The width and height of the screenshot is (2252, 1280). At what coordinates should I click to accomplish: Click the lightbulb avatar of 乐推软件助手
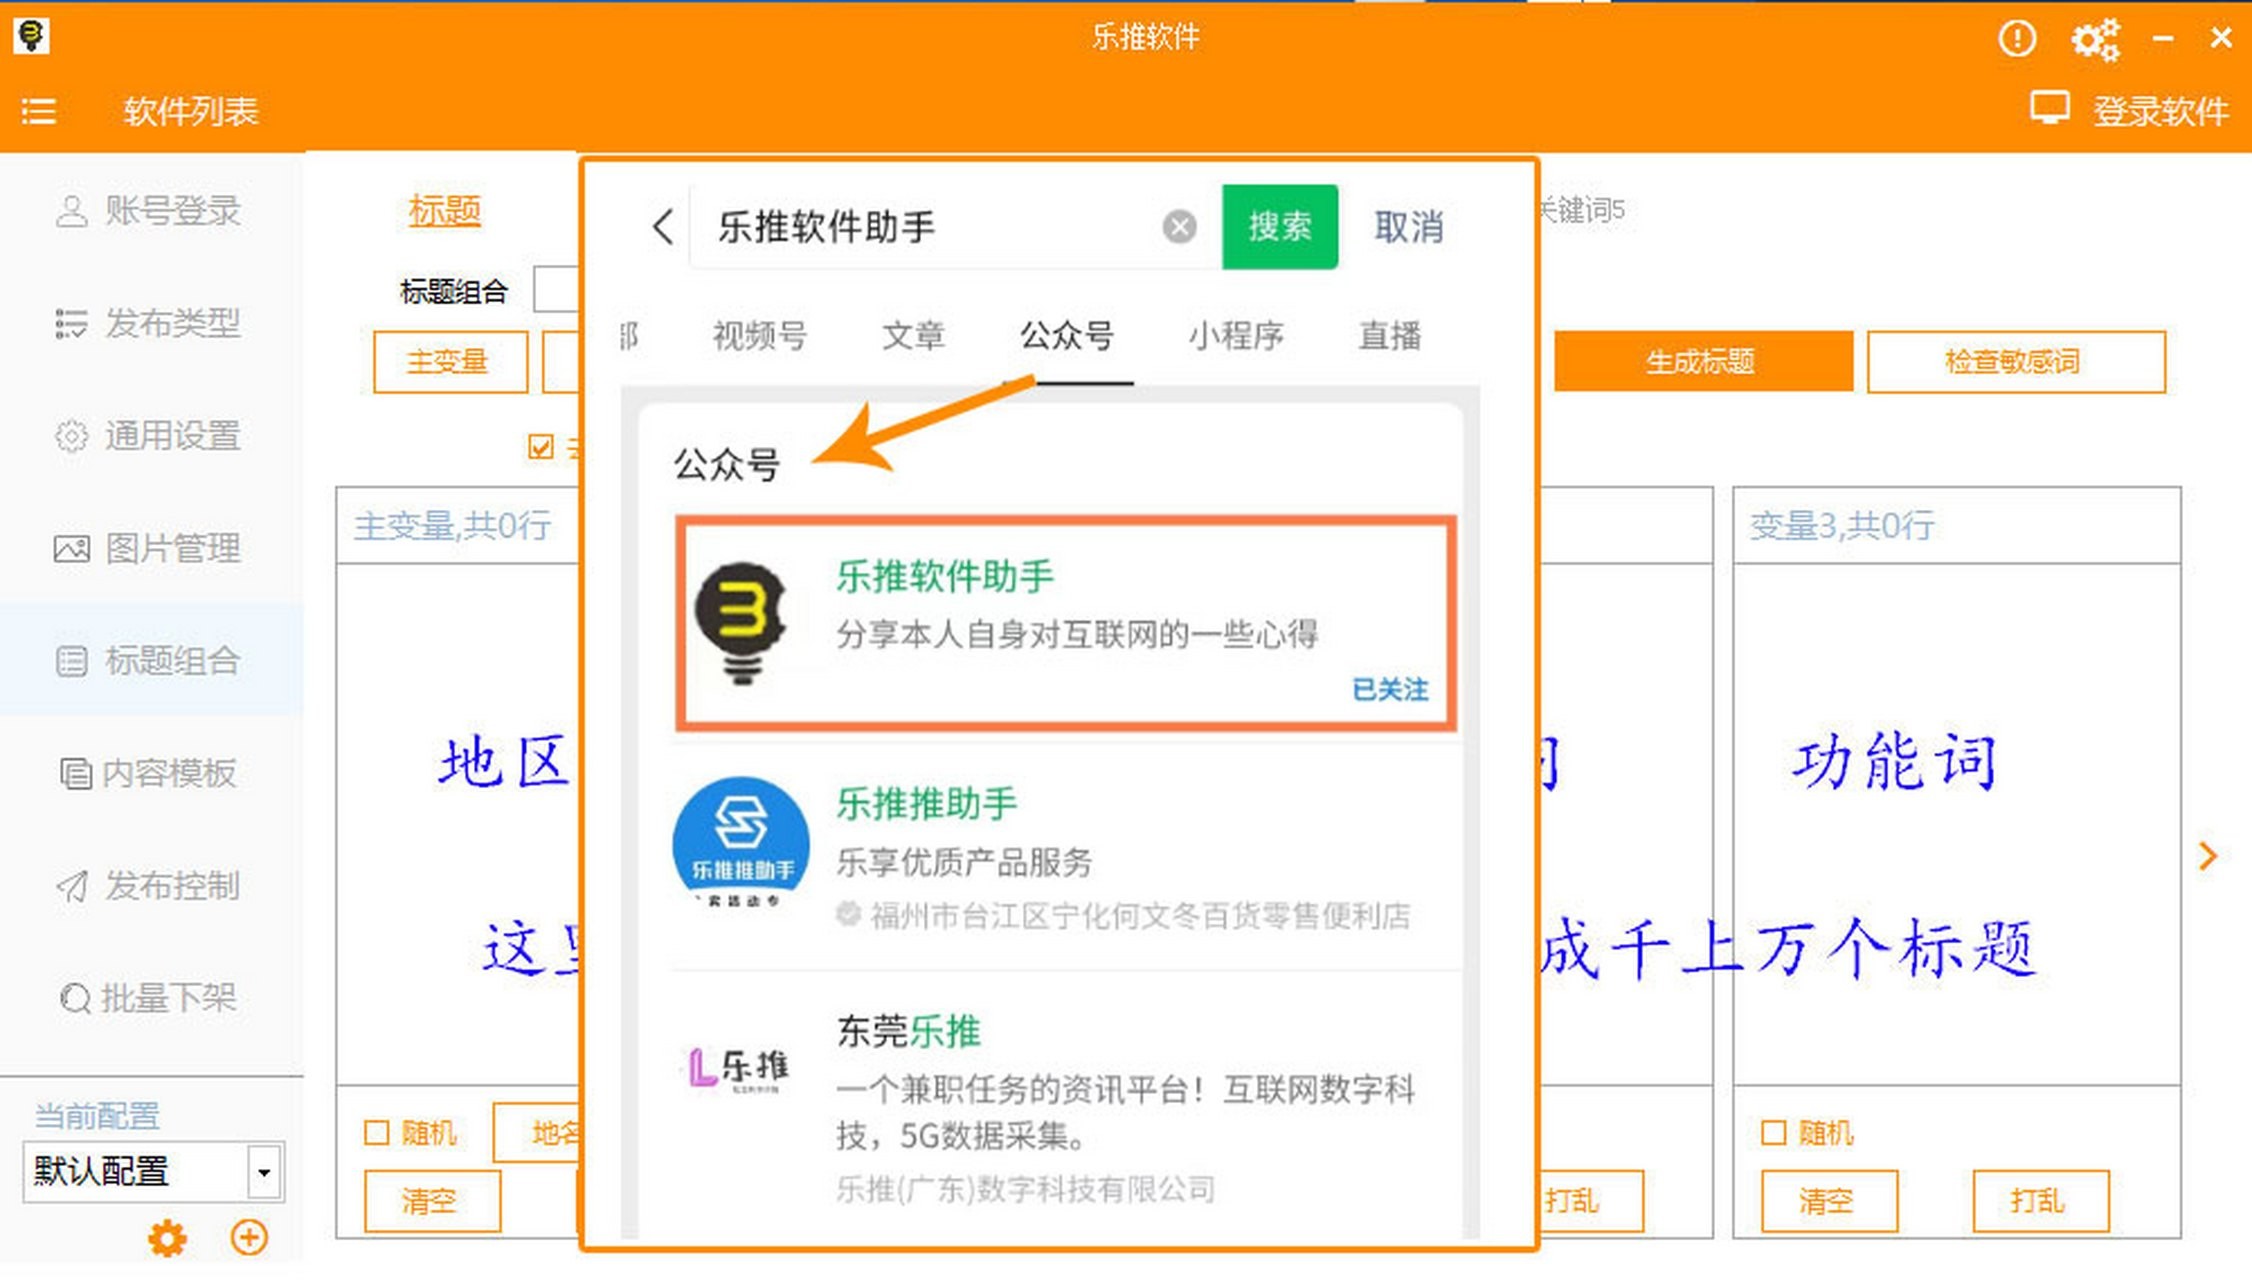(741, 624)
